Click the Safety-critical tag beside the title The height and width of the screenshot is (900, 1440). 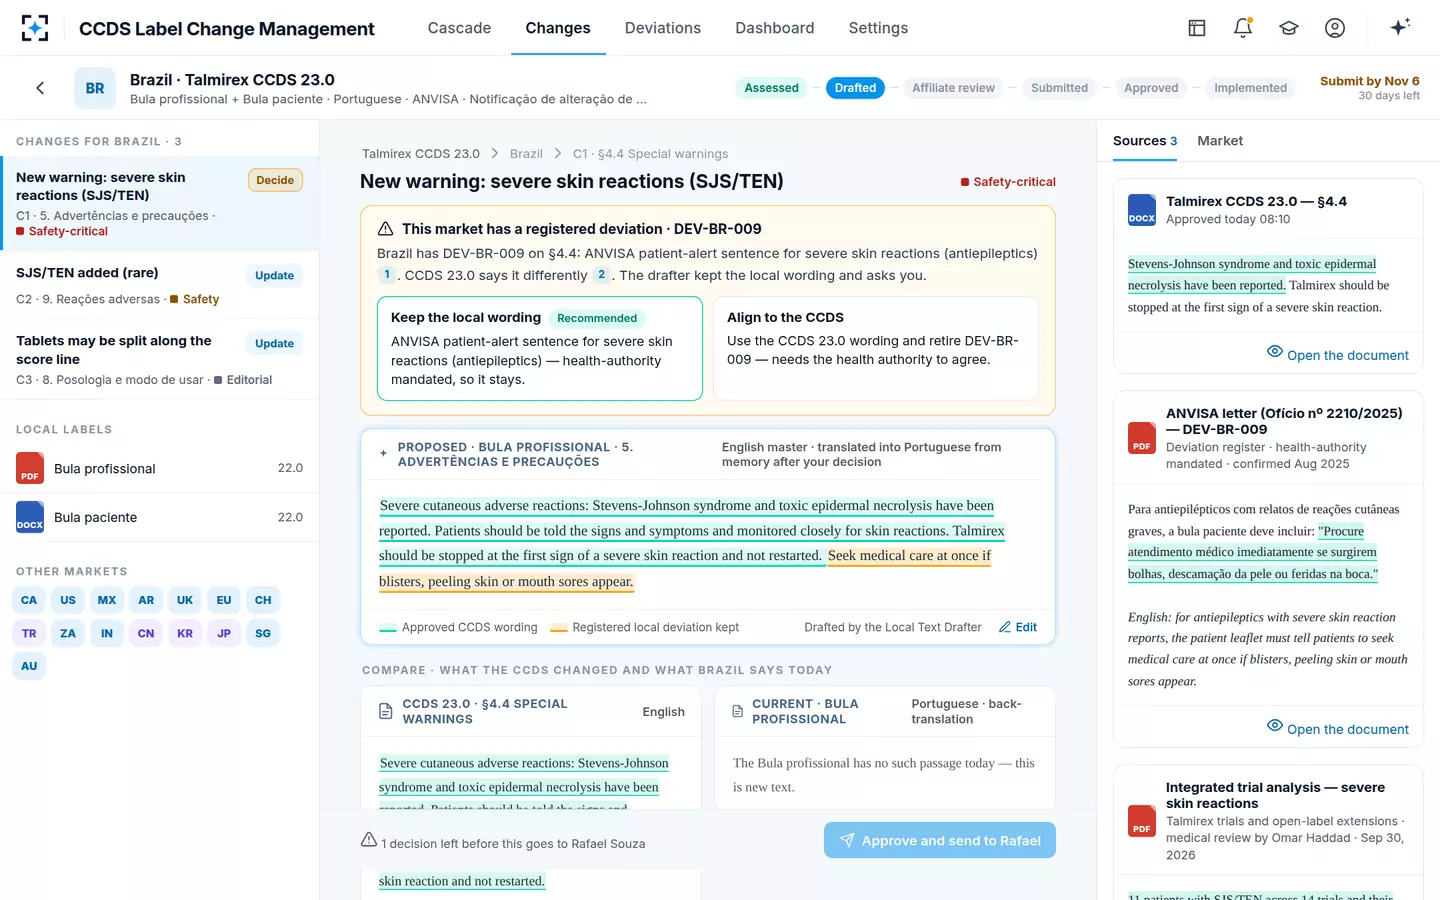pos(1008,182)
